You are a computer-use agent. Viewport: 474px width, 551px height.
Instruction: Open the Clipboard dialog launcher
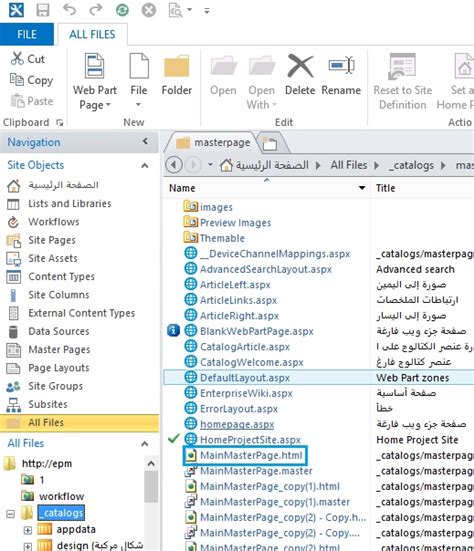tap(60, 122)
